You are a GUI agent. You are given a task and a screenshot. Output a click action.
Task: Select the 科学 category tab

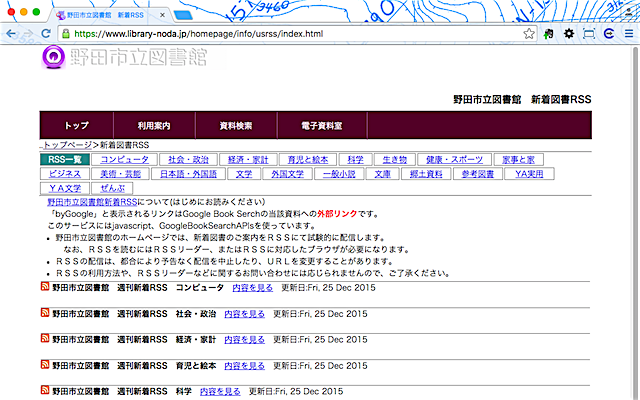pyautogui.click(x=355, y=160)
